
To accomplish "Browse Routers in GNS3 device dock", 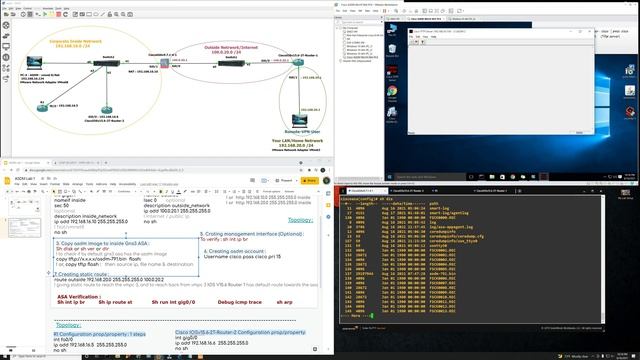I will tap(6, 25).
